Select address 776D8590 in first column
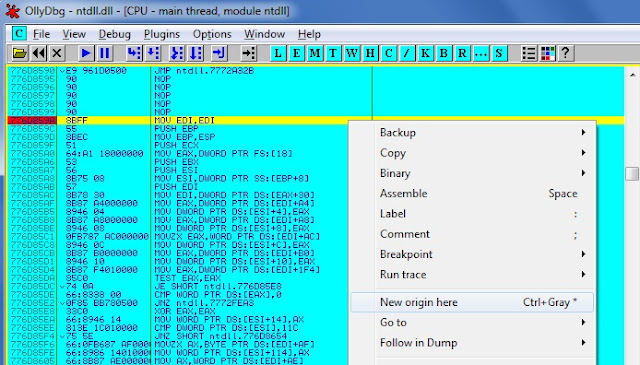Viewport: 640px width, 365px height. click(x=32, y=71)
